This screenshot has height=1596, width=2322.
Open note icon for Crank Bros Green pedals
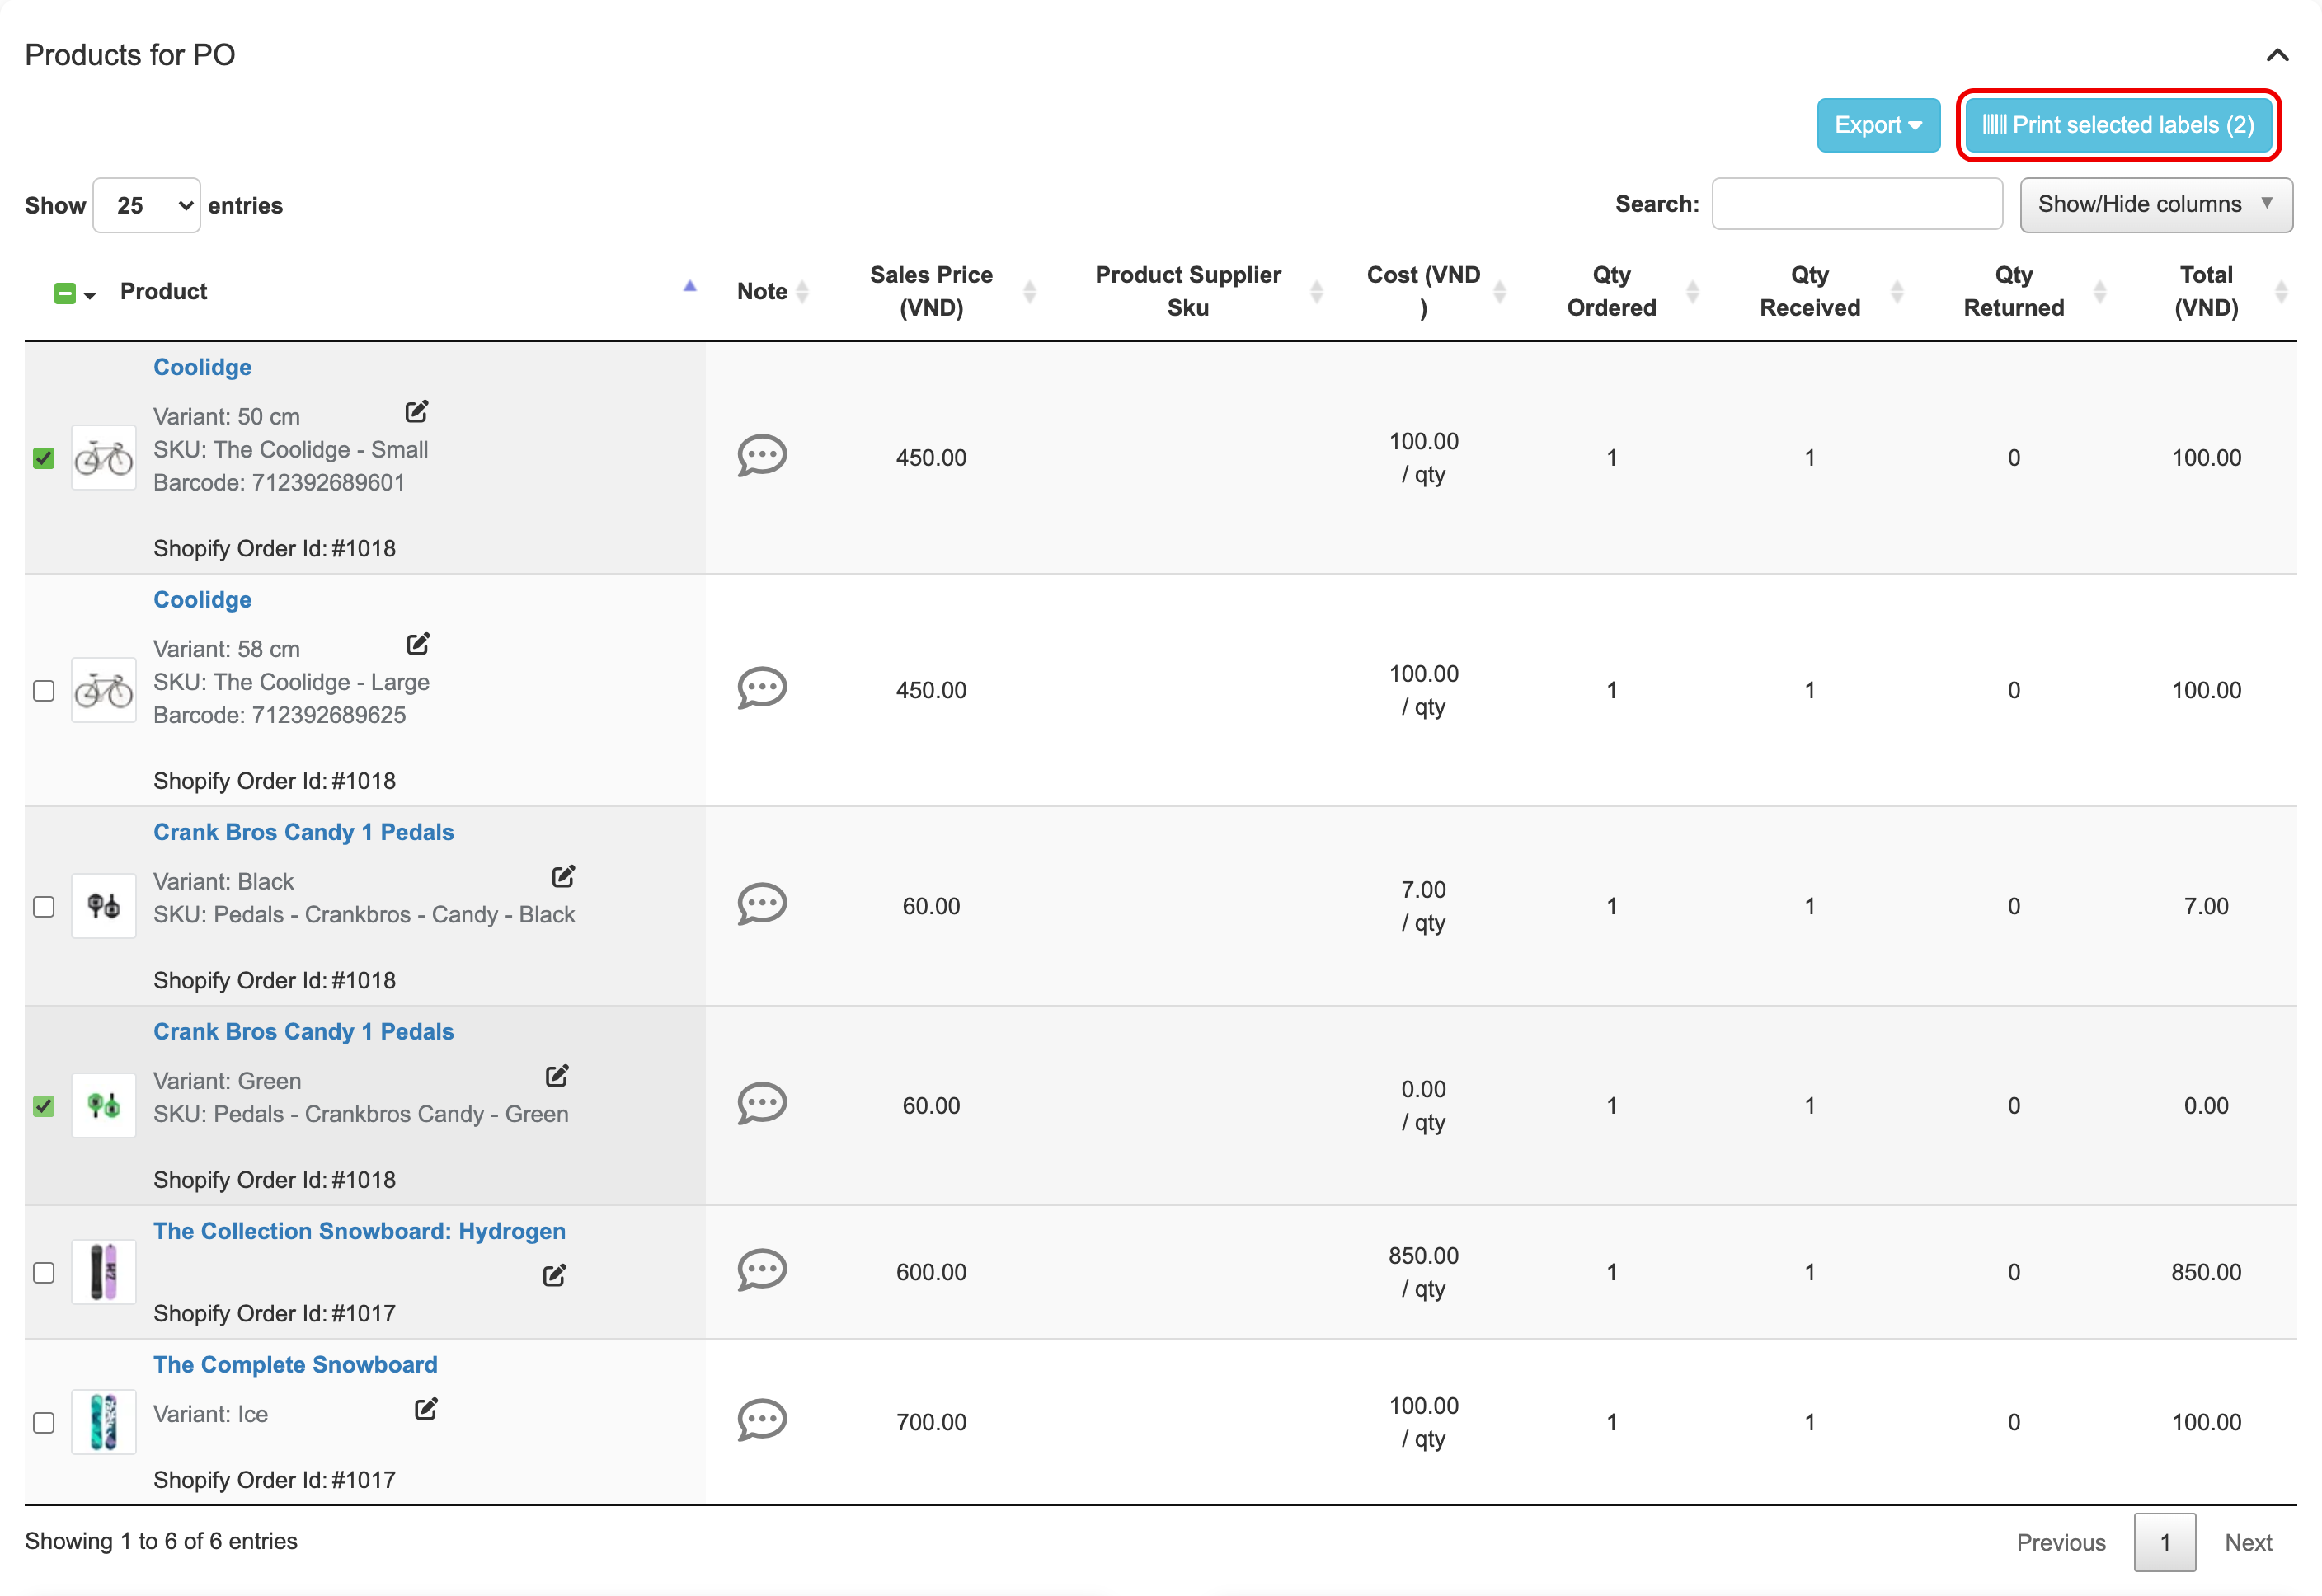pyautogui.click(x=762, y=1104)
